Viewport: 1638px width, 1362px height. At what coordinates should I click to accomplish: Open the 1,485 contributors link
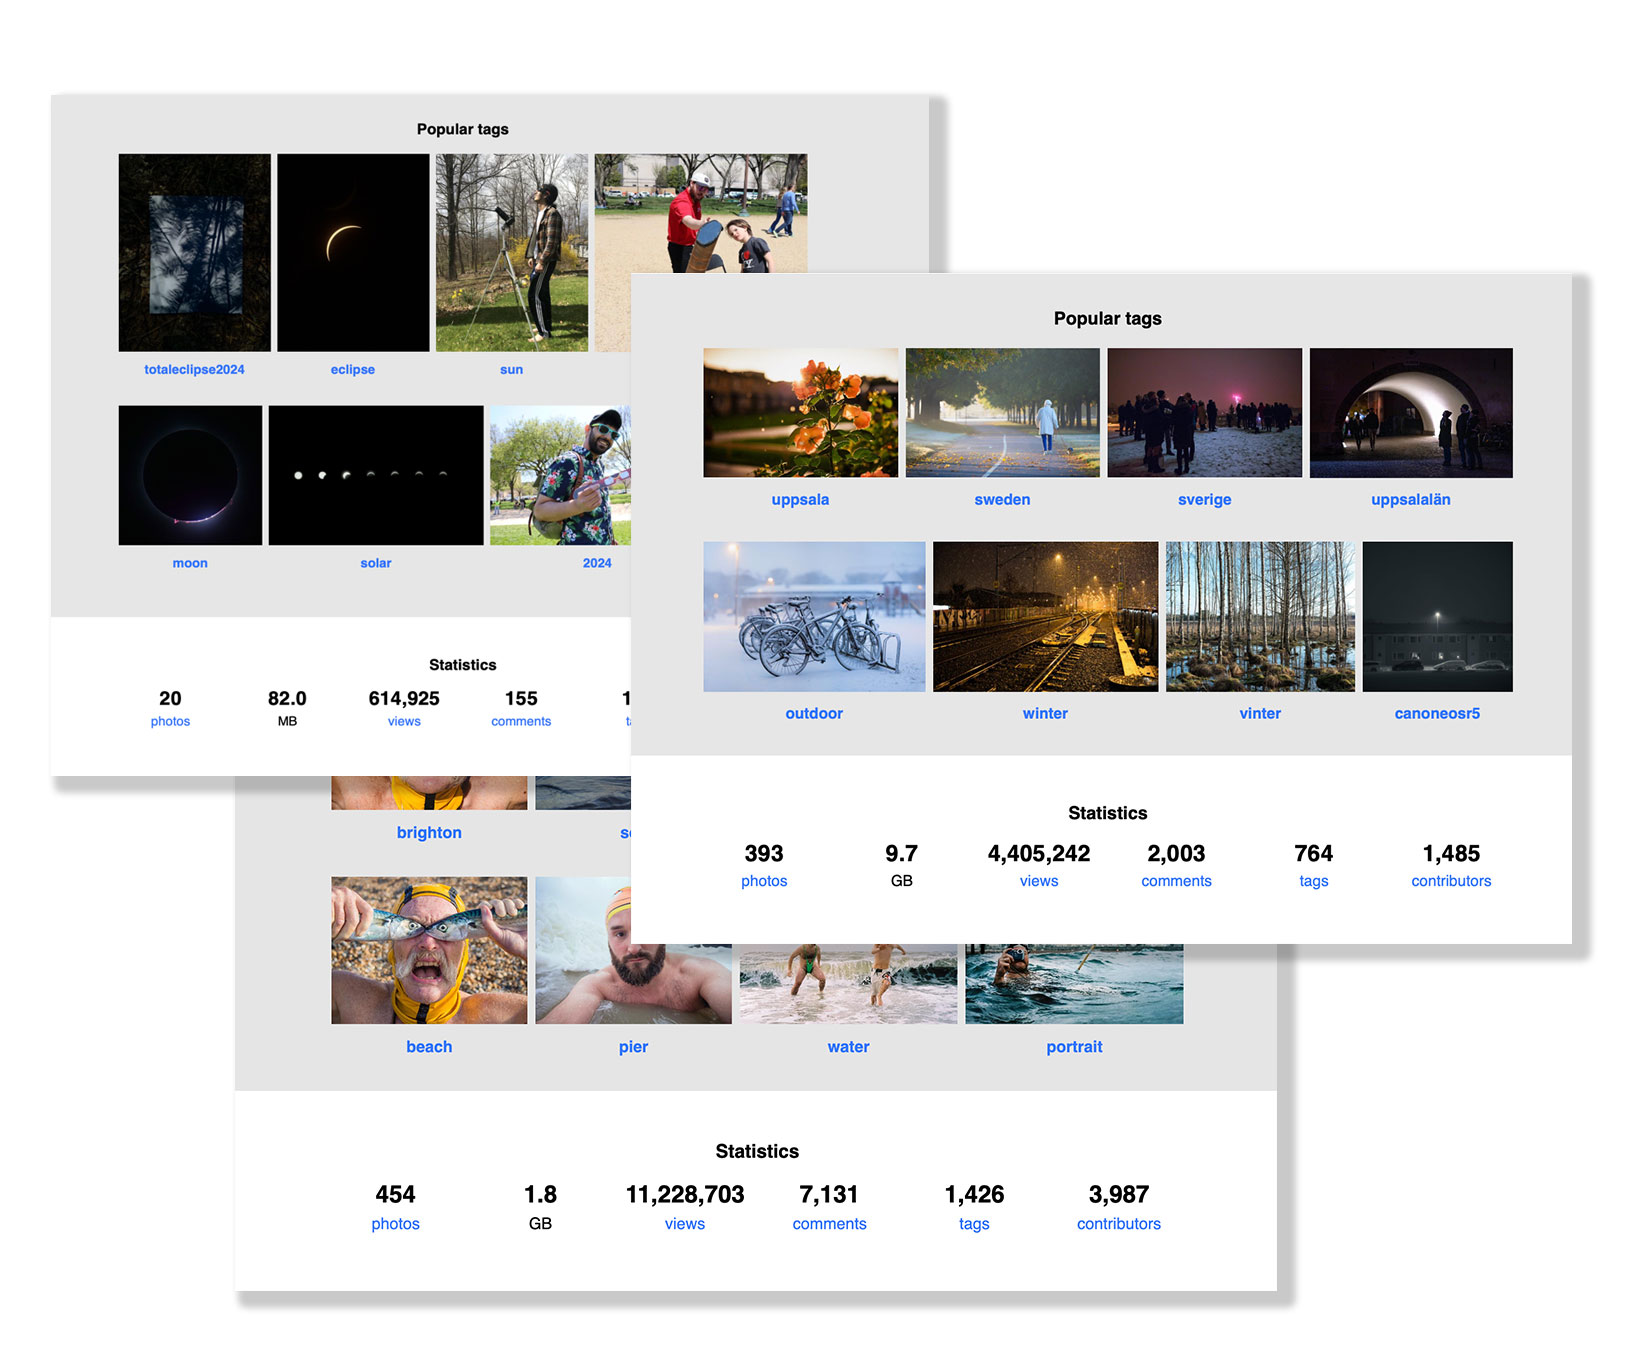1451,881
